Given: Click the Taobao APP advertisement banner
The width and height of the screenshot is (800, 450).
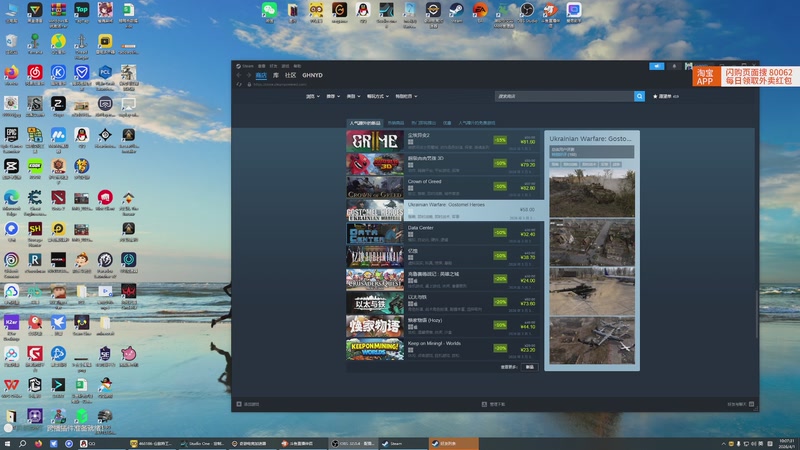Looking at the screenshot, I should [745, 77].
